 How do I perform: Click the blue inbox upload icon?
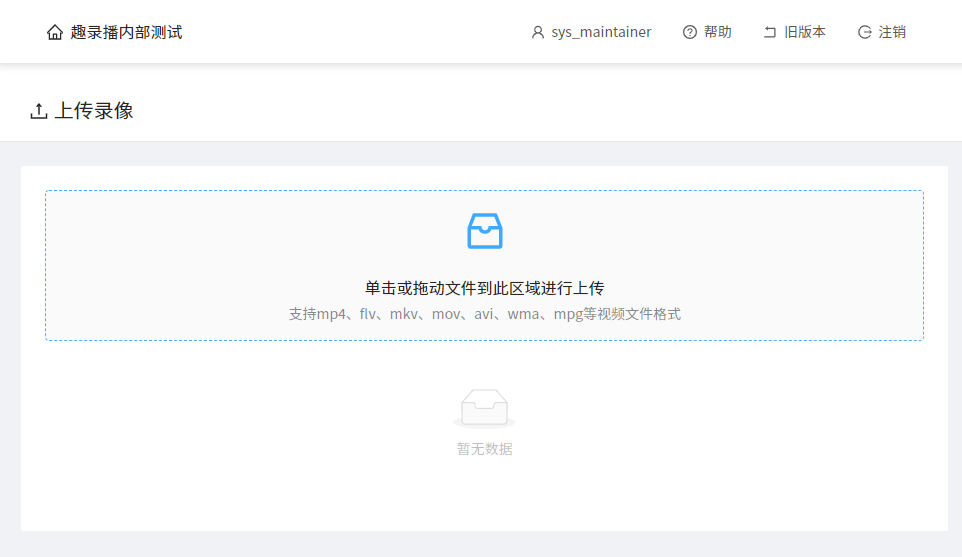(485, 231)
